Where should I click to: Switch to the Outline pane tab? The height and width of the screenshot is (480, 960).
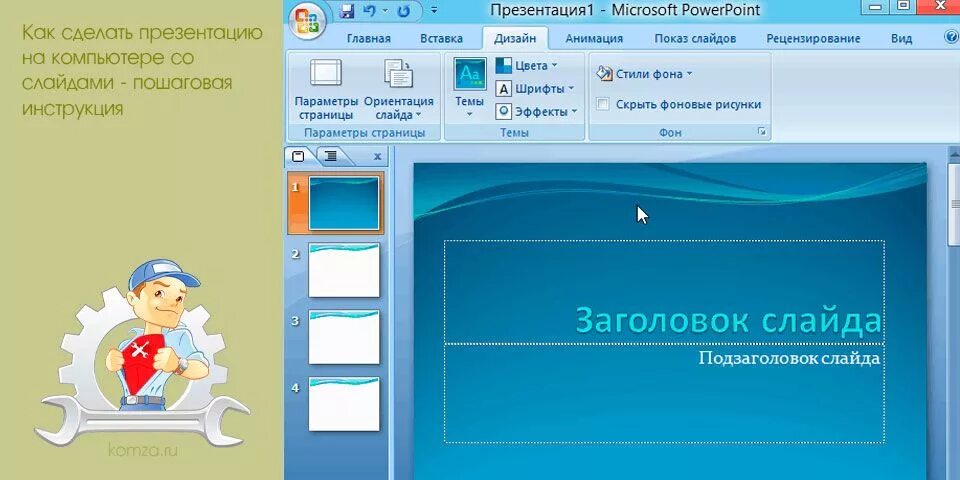pyautogui.click(x=331, y=157)
